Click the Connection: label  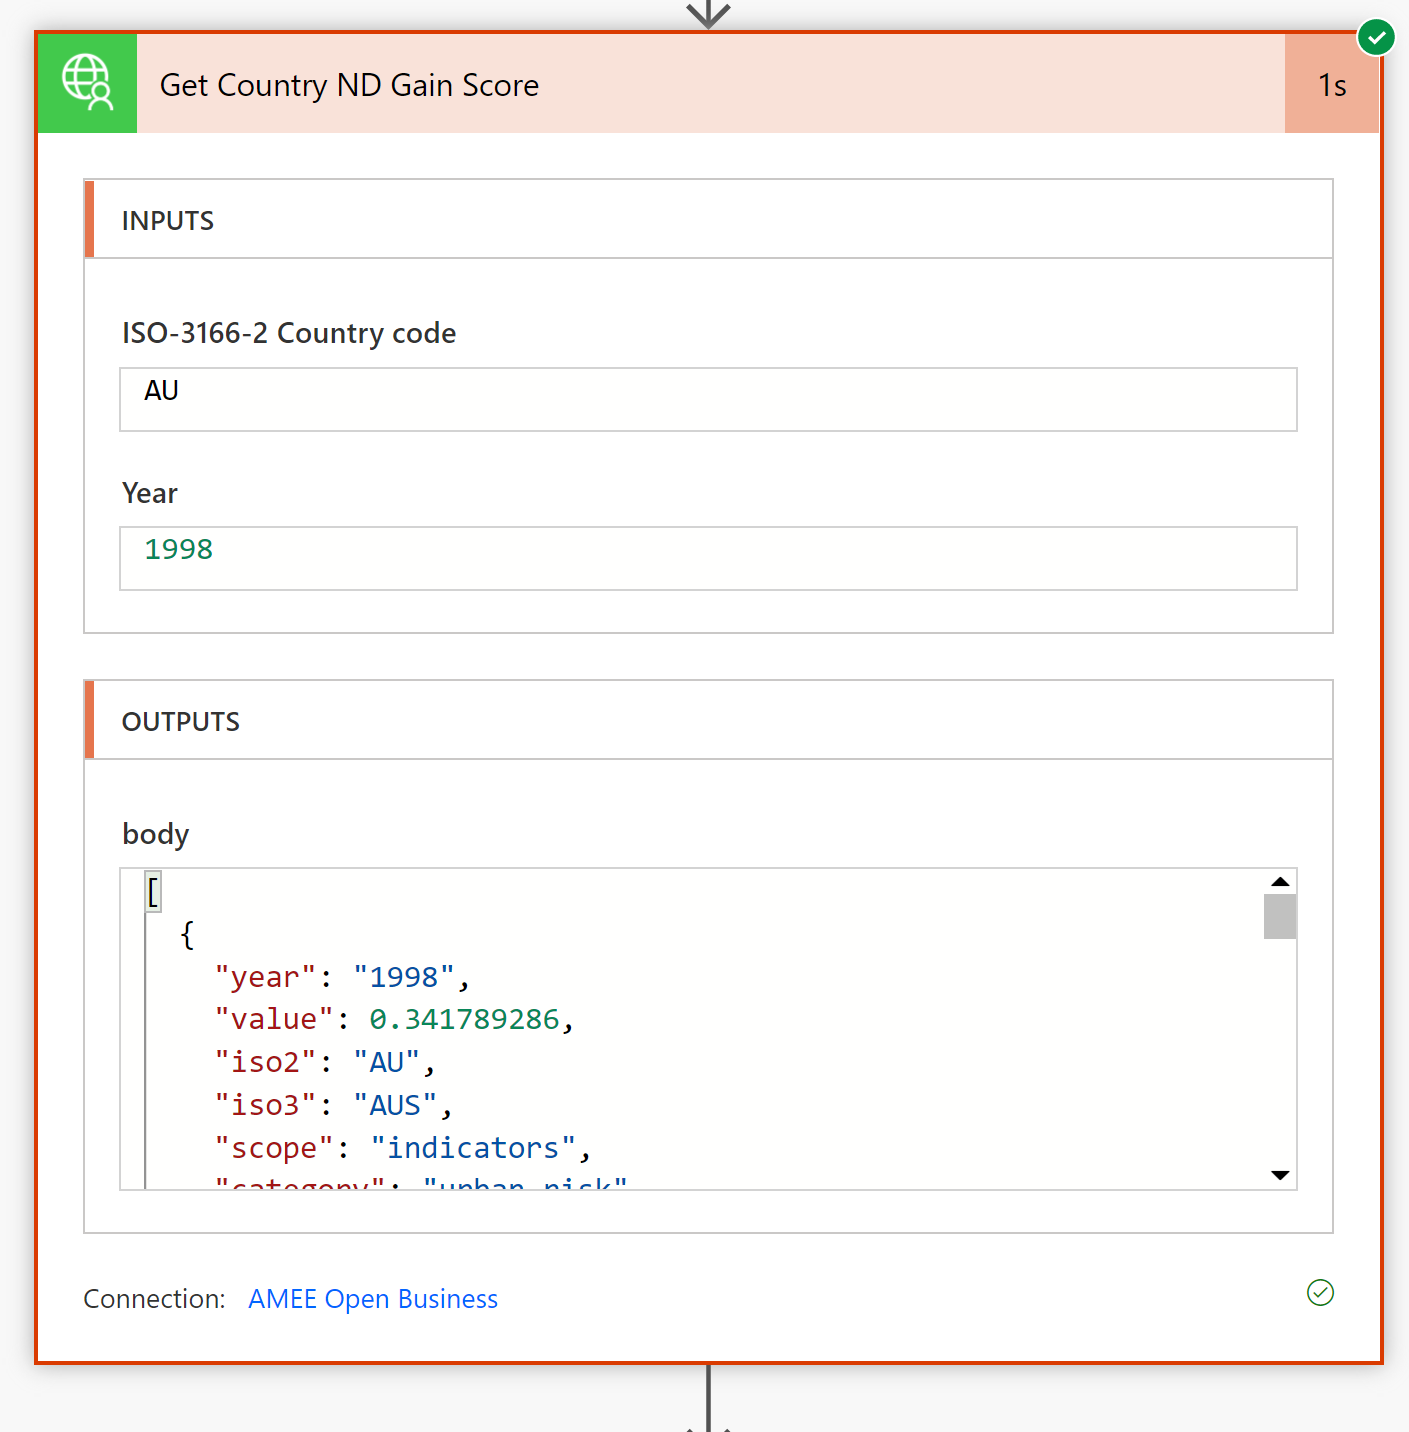click(154, 1298)
